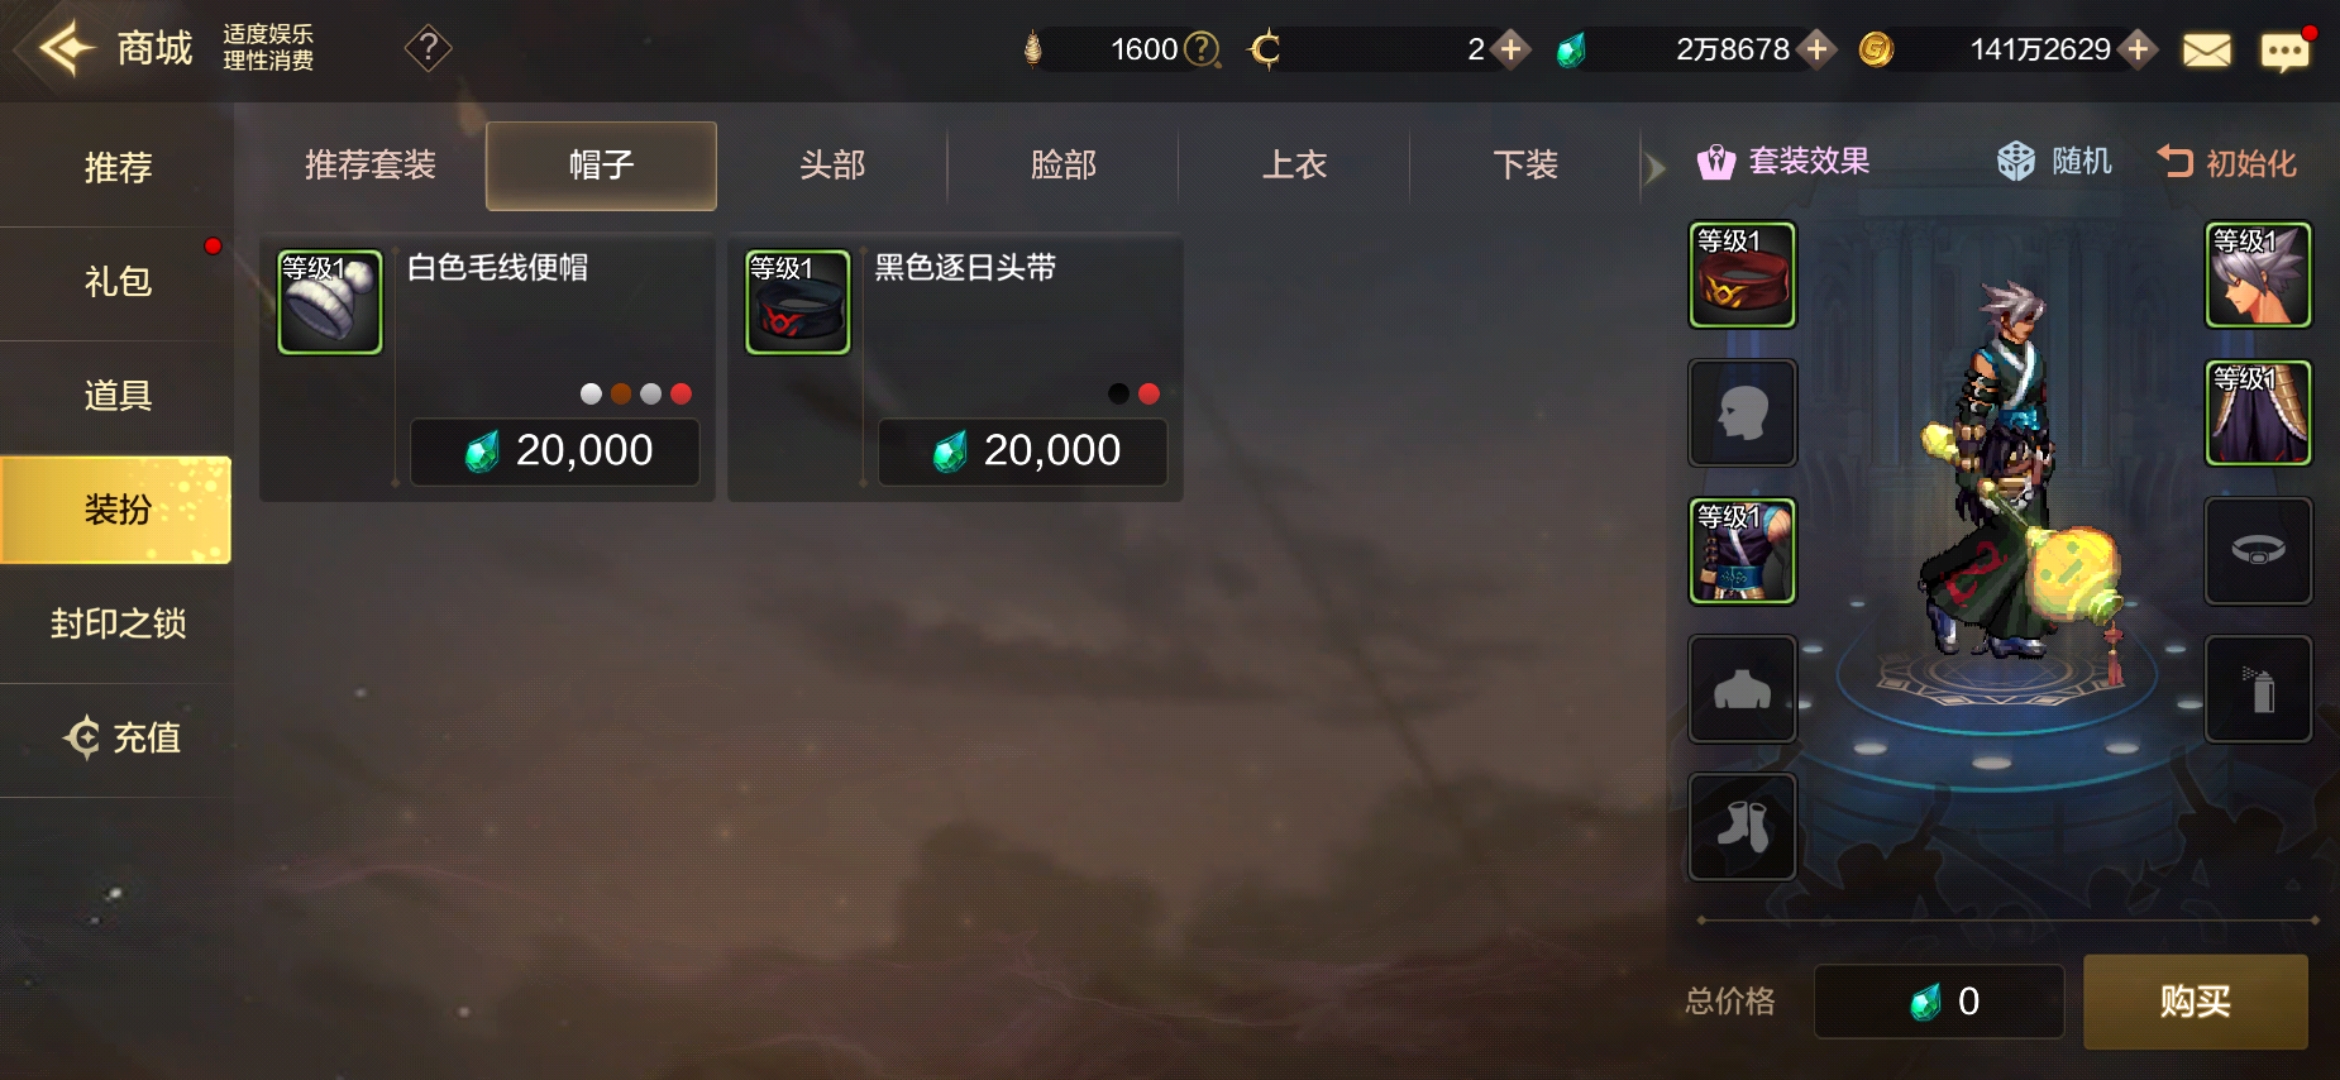The height and width of the screenshot is (1080, 2340).
Task: Select the empty head silhouette slot
Action: pos(1742,413)
